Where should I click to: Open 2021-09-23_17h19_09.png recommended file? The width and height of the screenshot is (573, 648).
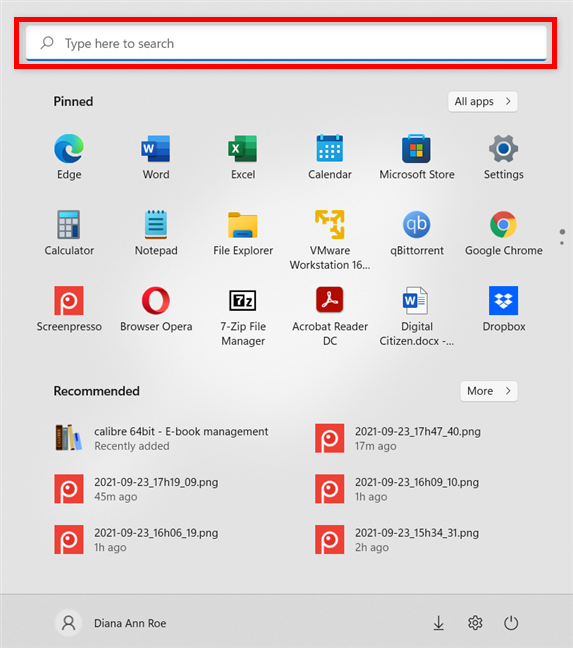(x=136, y=489)
